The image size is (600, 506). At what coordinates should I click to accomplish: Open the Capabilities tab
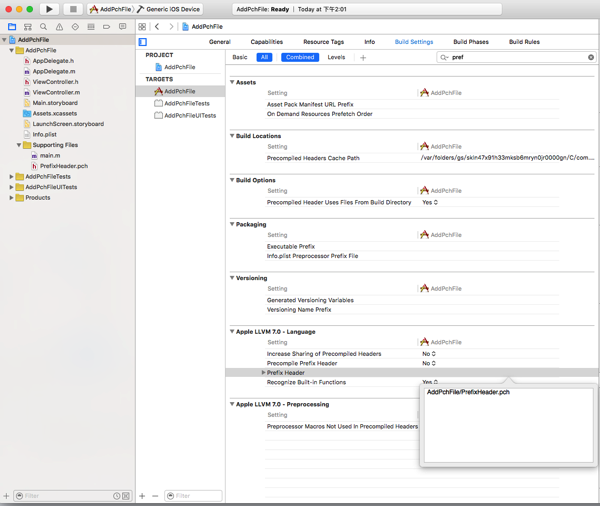tap(267, 42)
